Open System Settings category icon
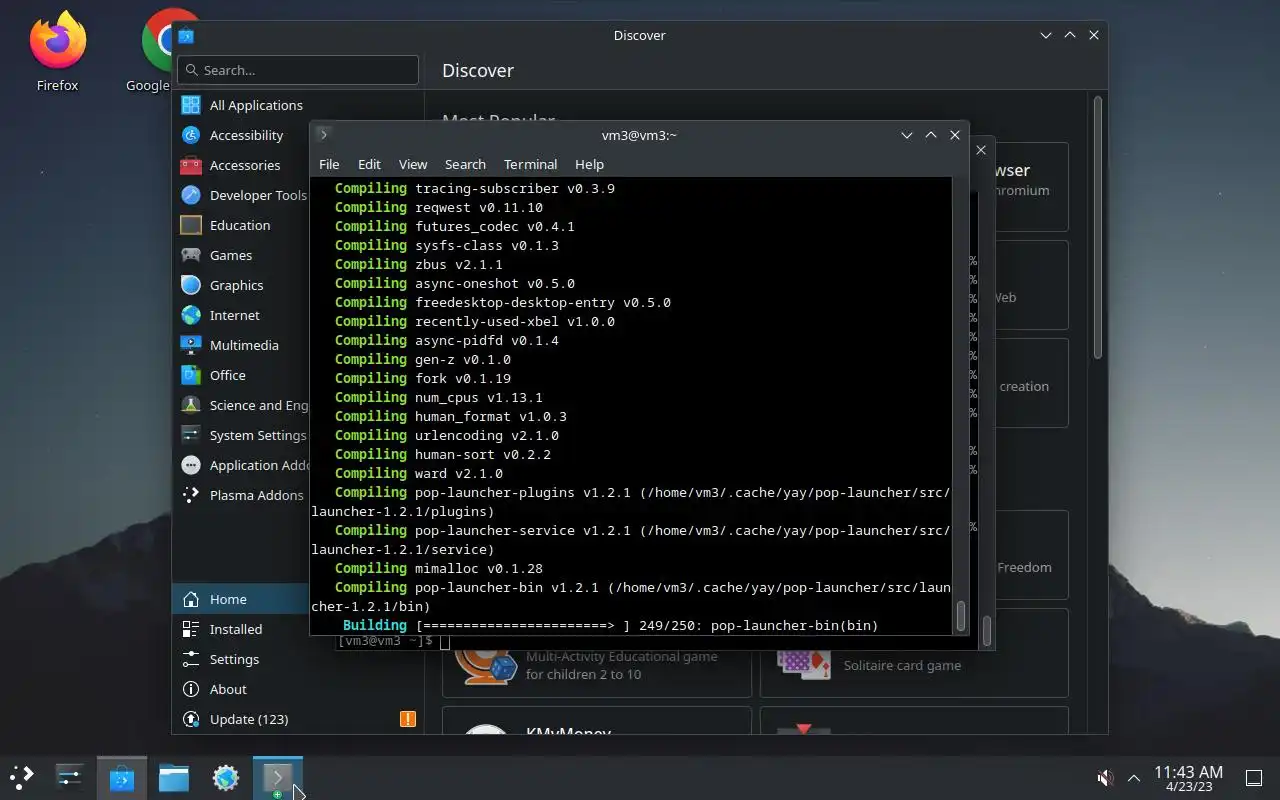Viewport: 1280px width, 800px height. point(191,435)
